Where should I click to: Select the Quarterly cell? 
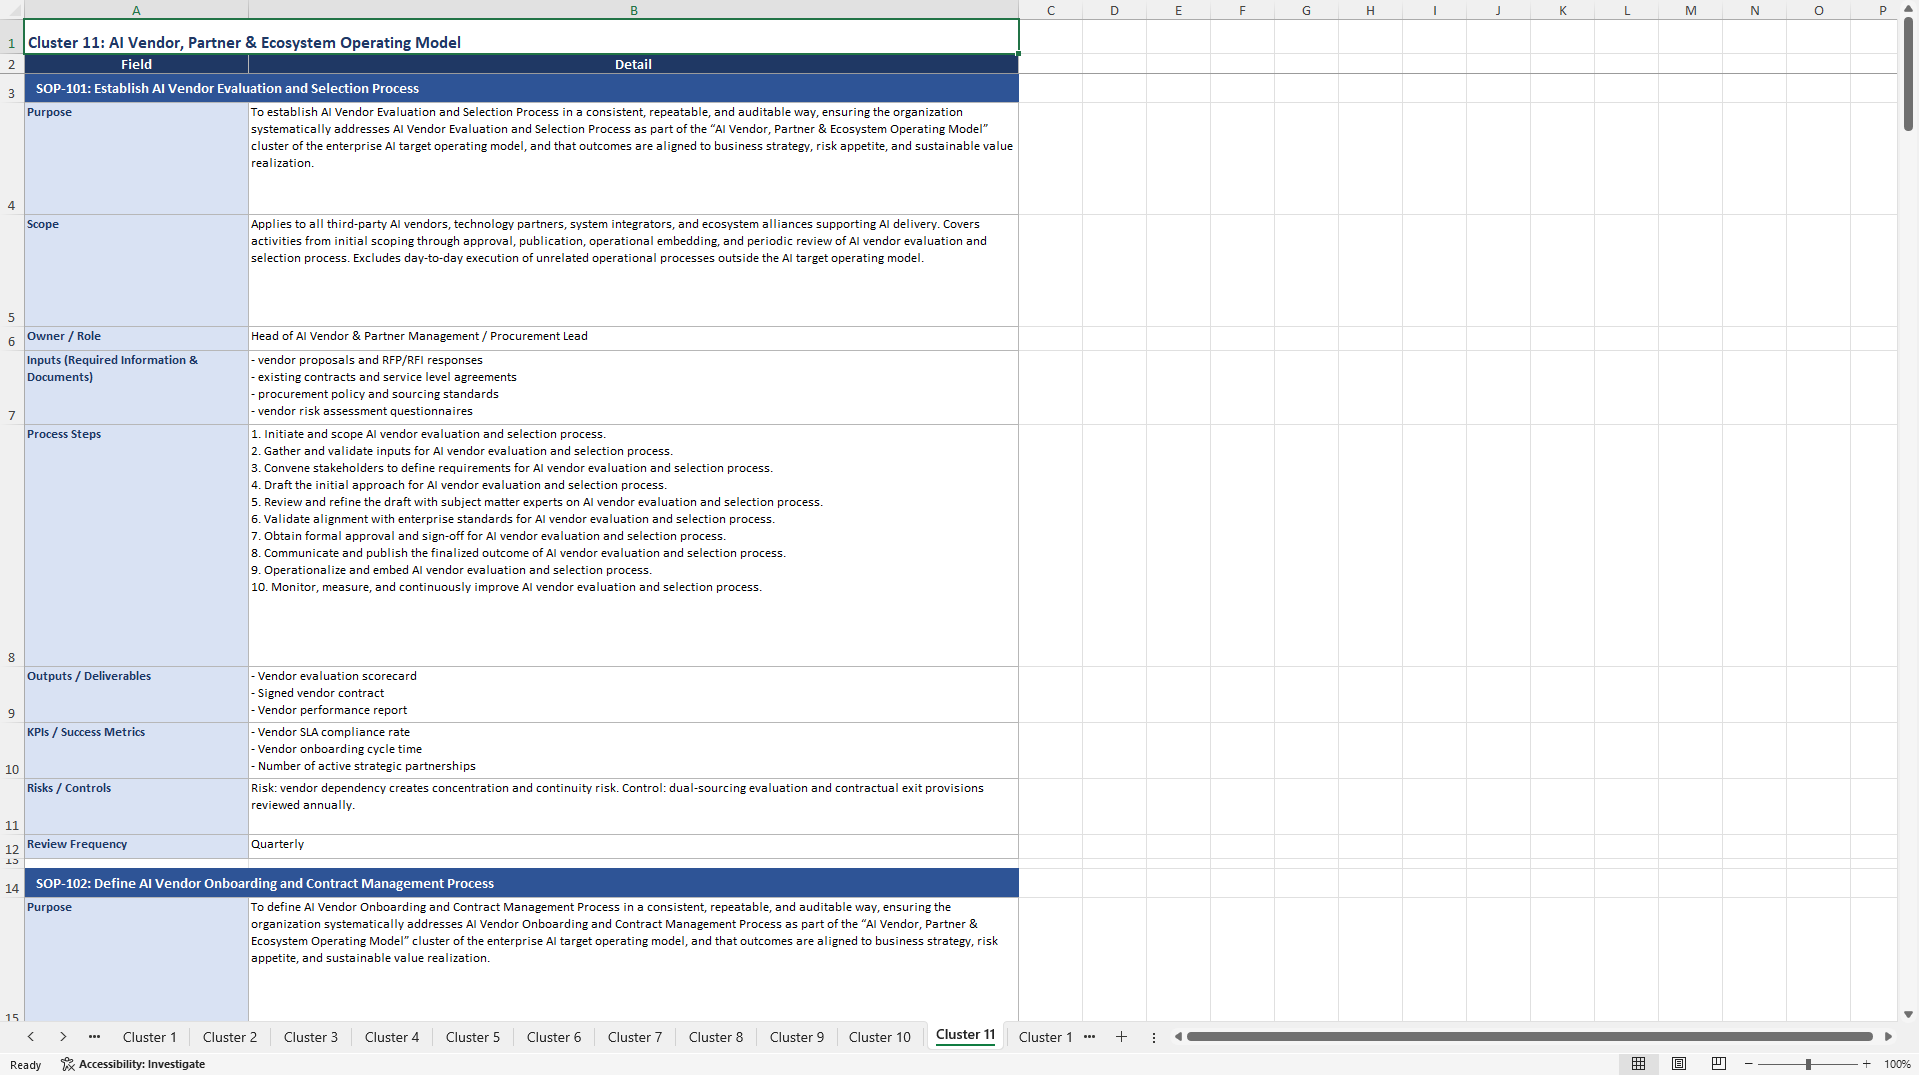633,846
